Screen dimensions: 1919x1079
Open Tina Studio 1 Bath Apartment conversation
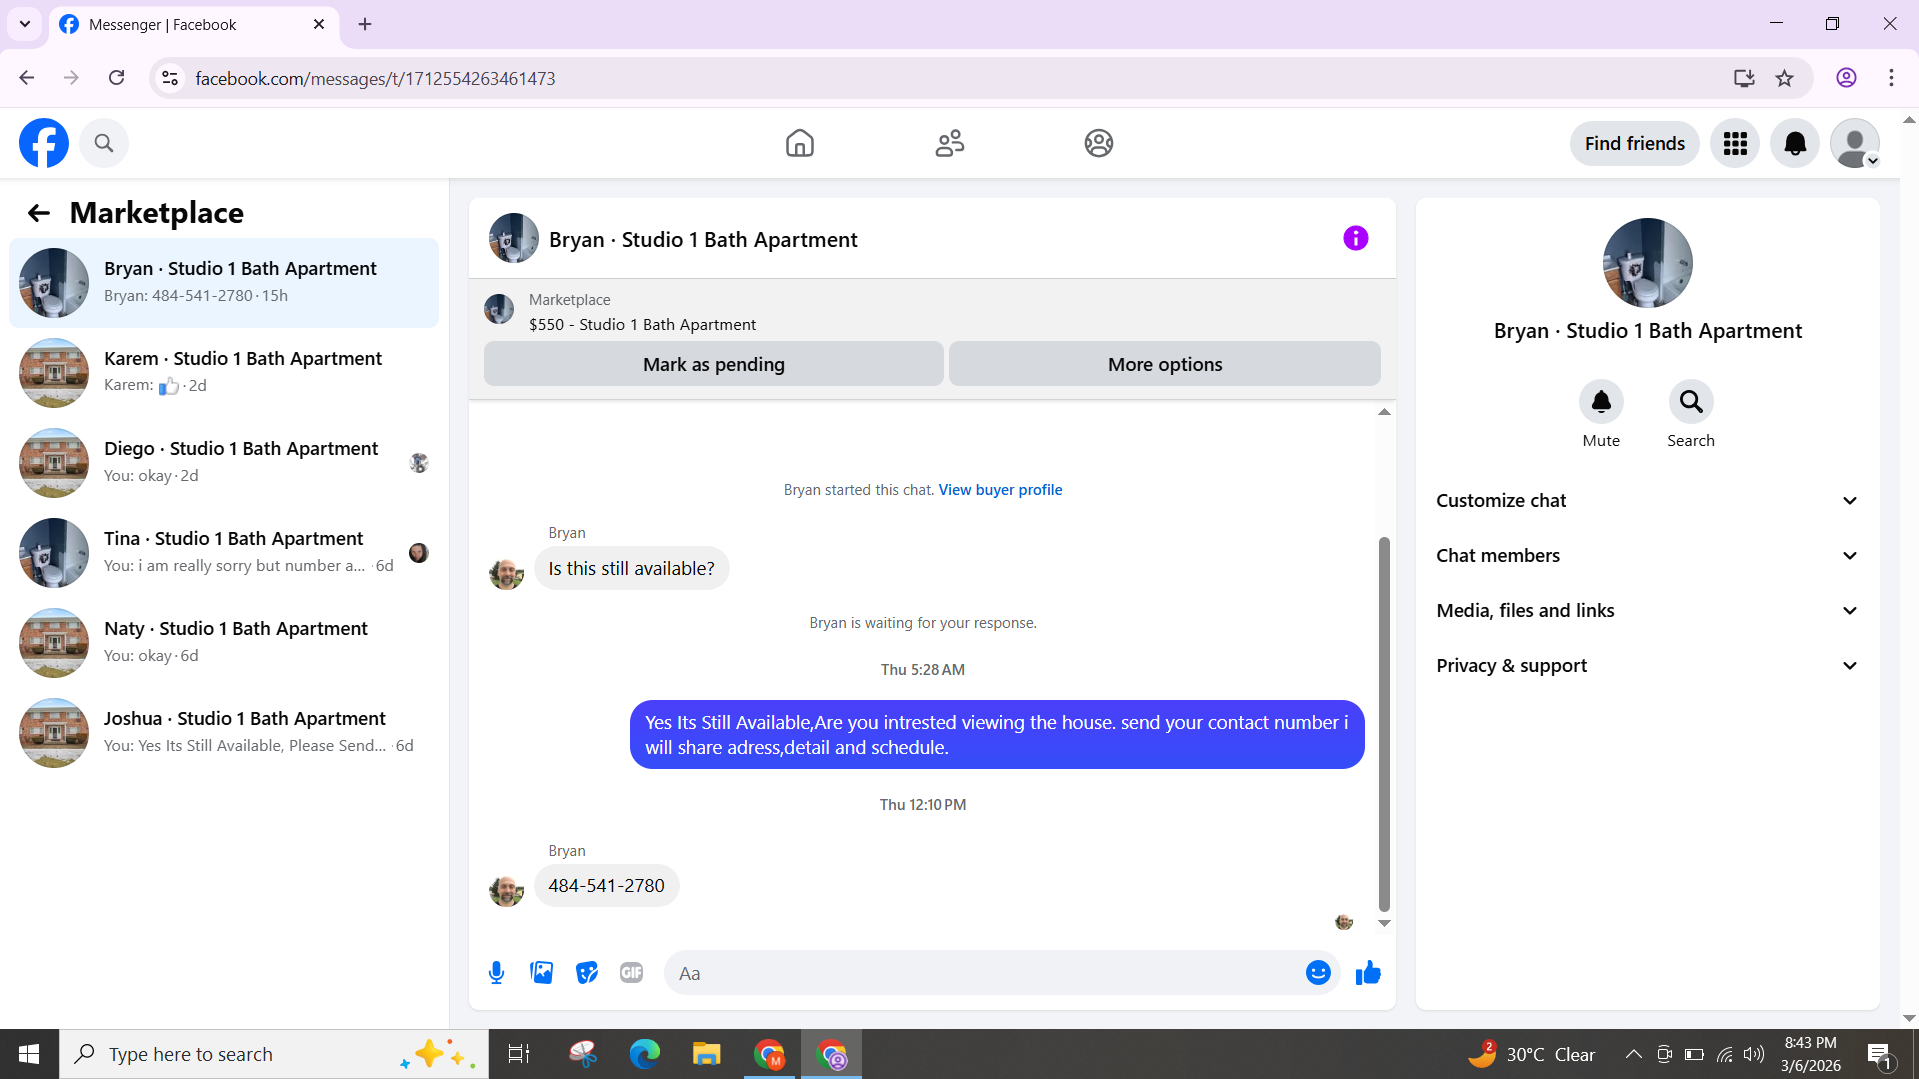(x=224, y=553)
